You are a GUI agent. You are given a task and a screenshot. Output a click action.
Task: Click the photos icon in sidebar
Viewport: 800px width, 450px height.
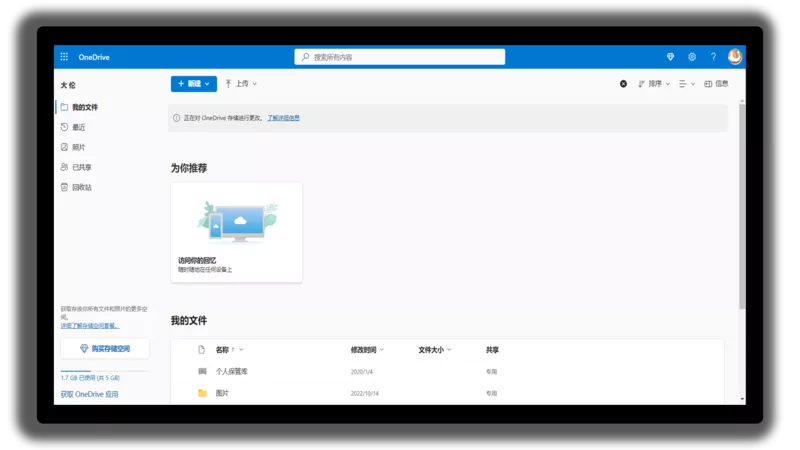pos(64,147)
